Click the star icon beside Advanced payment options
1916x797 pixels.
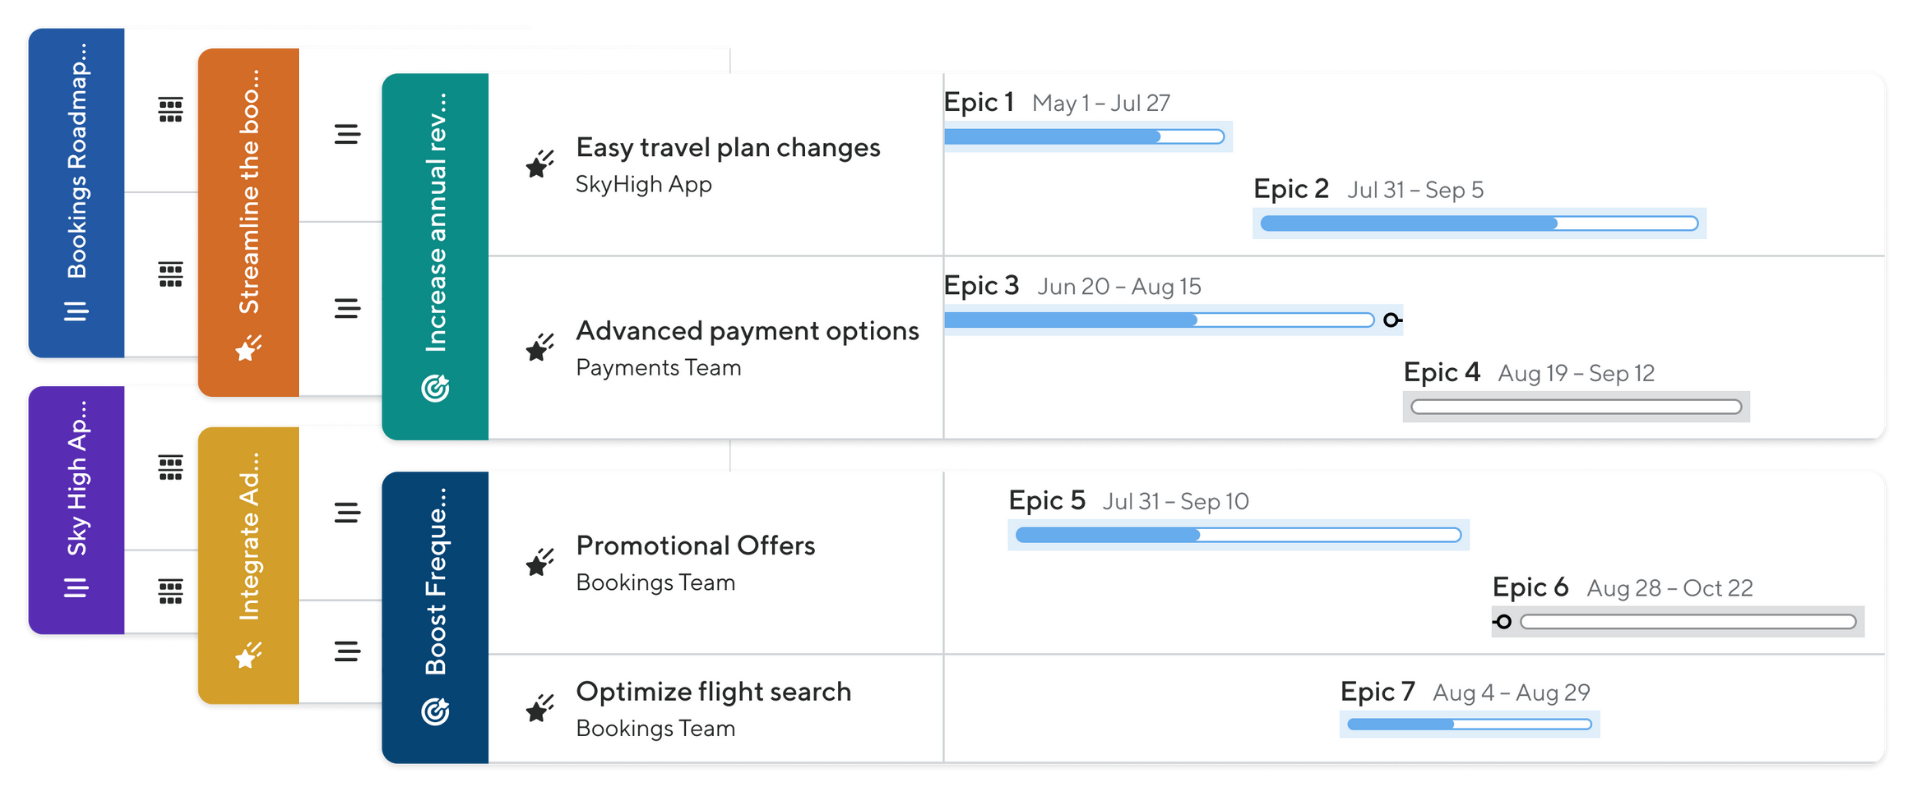tap(540, 347)
